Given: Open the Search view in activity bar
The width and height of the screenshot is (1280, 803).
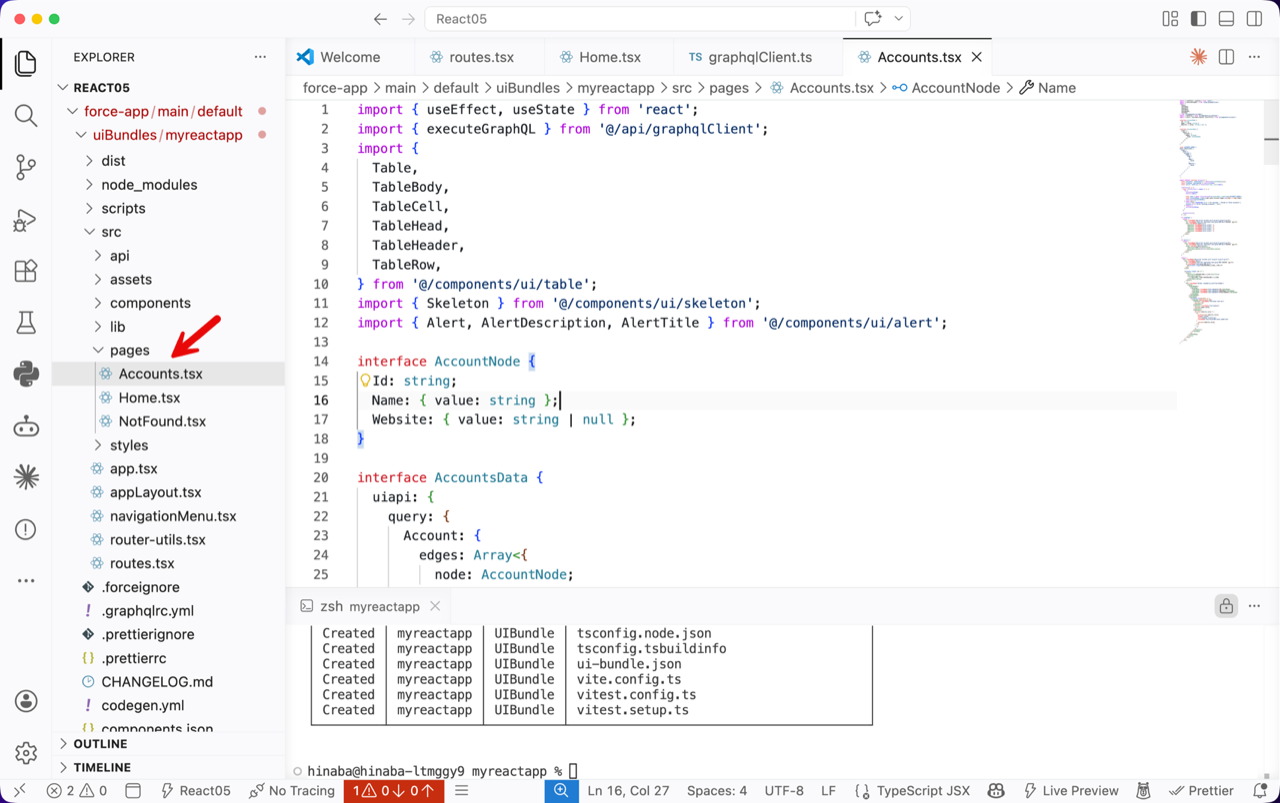Looking at the screenshot, I should click(x=26, y=115).
